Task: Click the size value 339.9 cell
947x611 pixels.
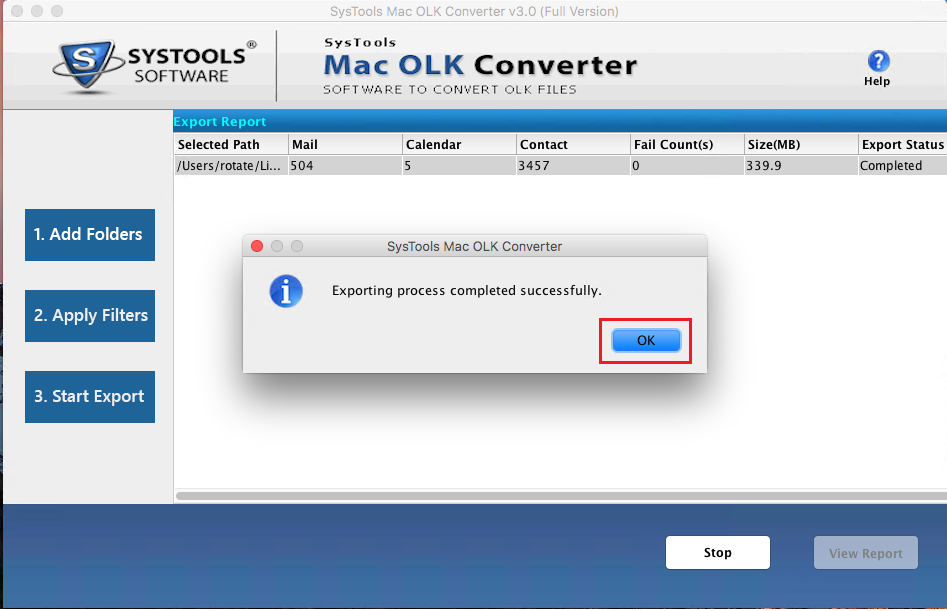Action: point(801,166)
